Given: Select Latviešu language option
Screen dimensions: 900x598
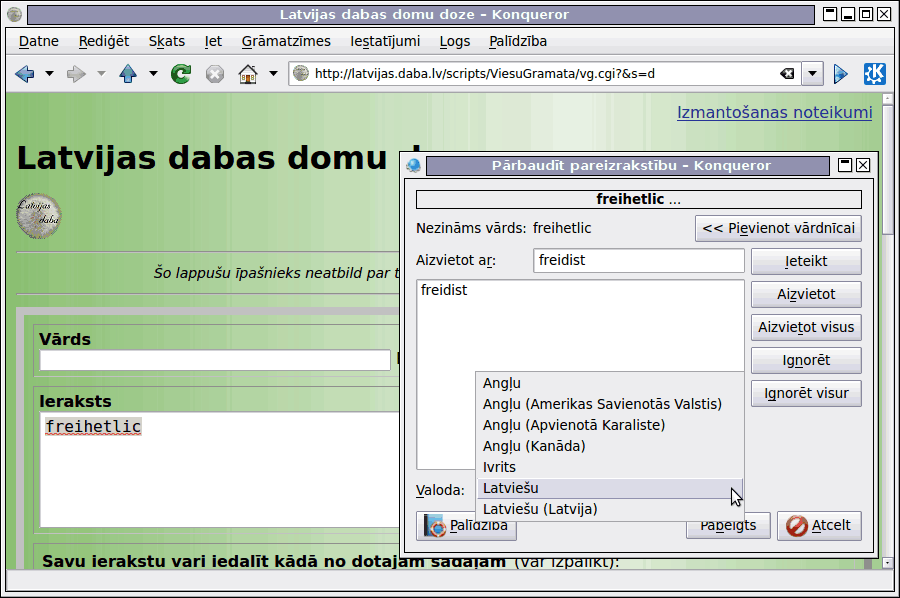Looking at the screenshot, I should click(x=610, y=488).
